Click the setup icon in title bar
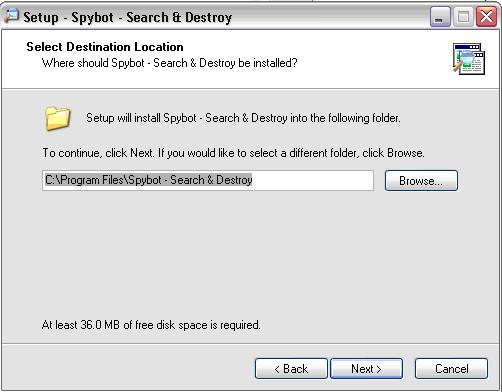This screenshot has width=502, height=392. 12,16
